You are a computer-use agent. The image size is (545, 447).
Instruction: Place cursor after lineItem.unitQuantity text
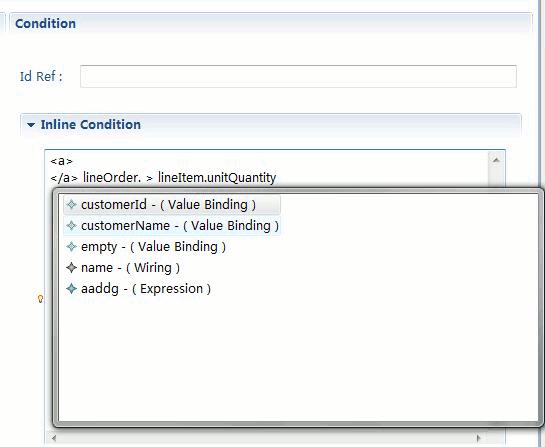pos(277,178)
